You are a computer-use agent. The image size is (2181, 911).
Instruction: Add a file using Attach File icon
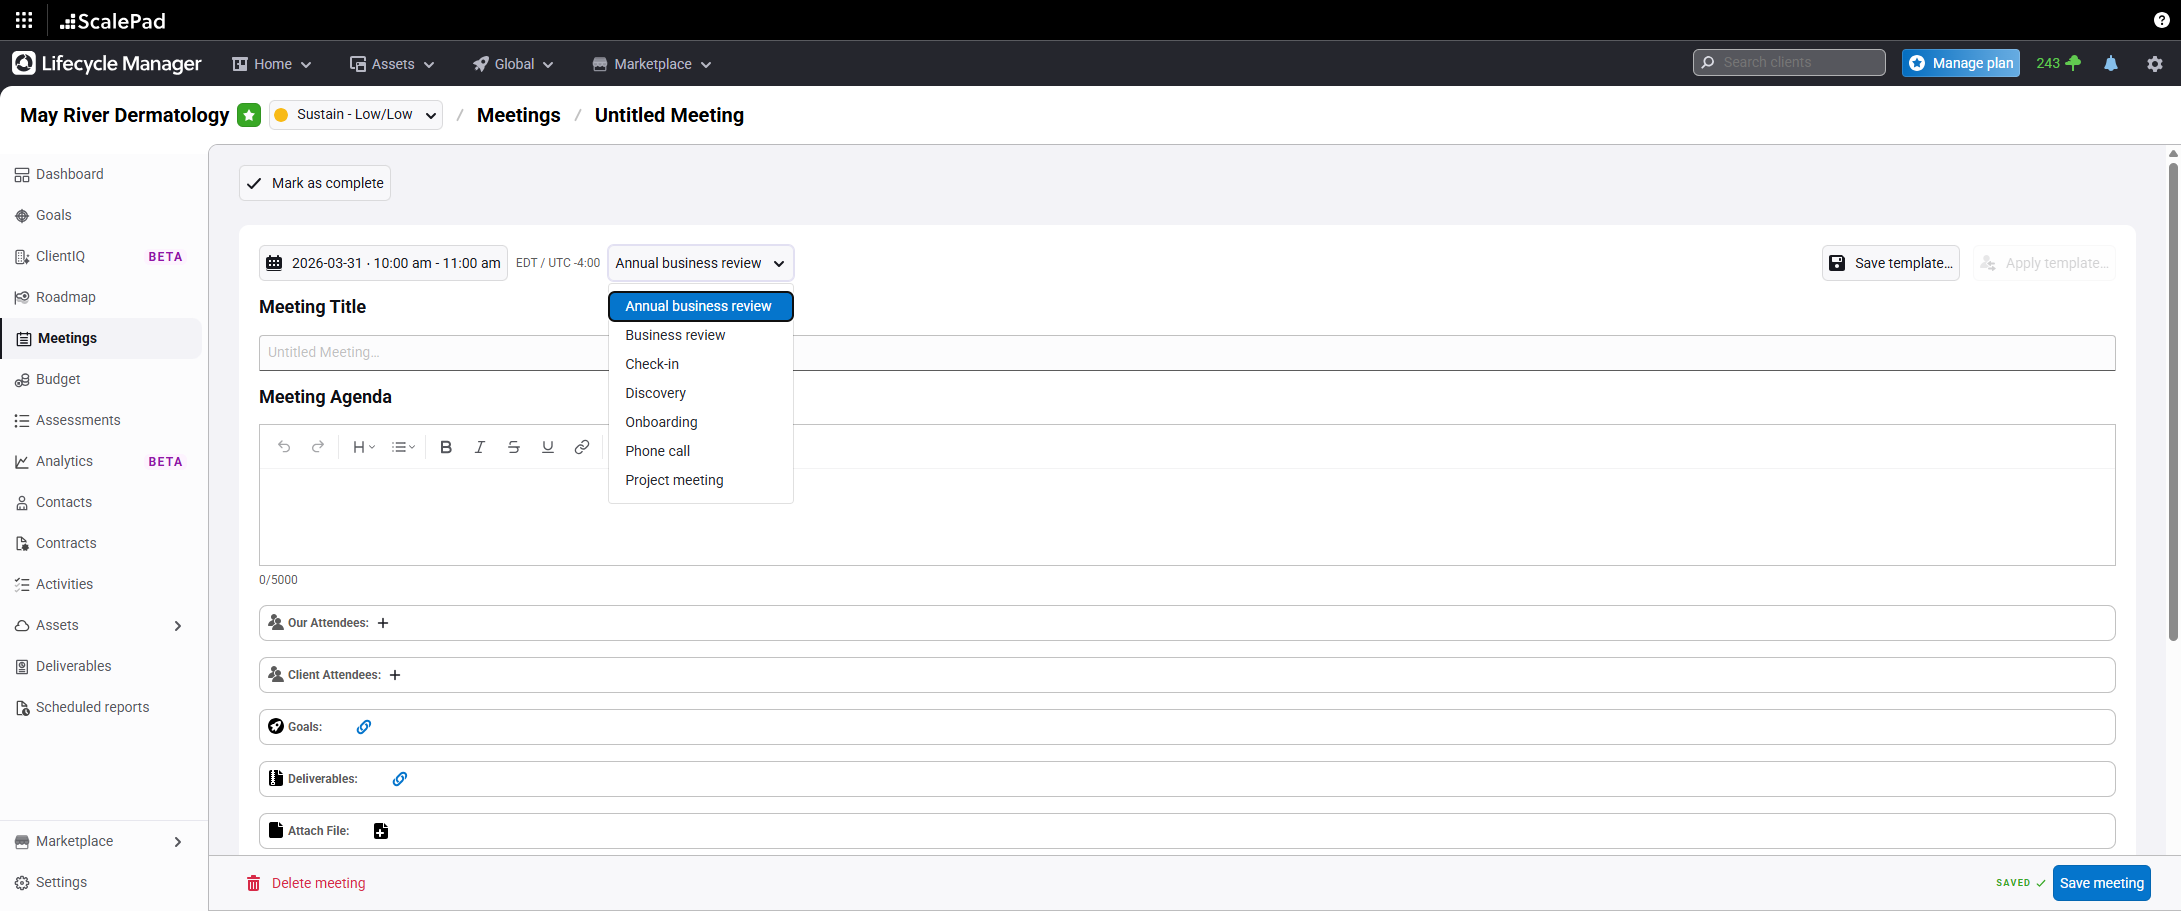tap(381, 831)
